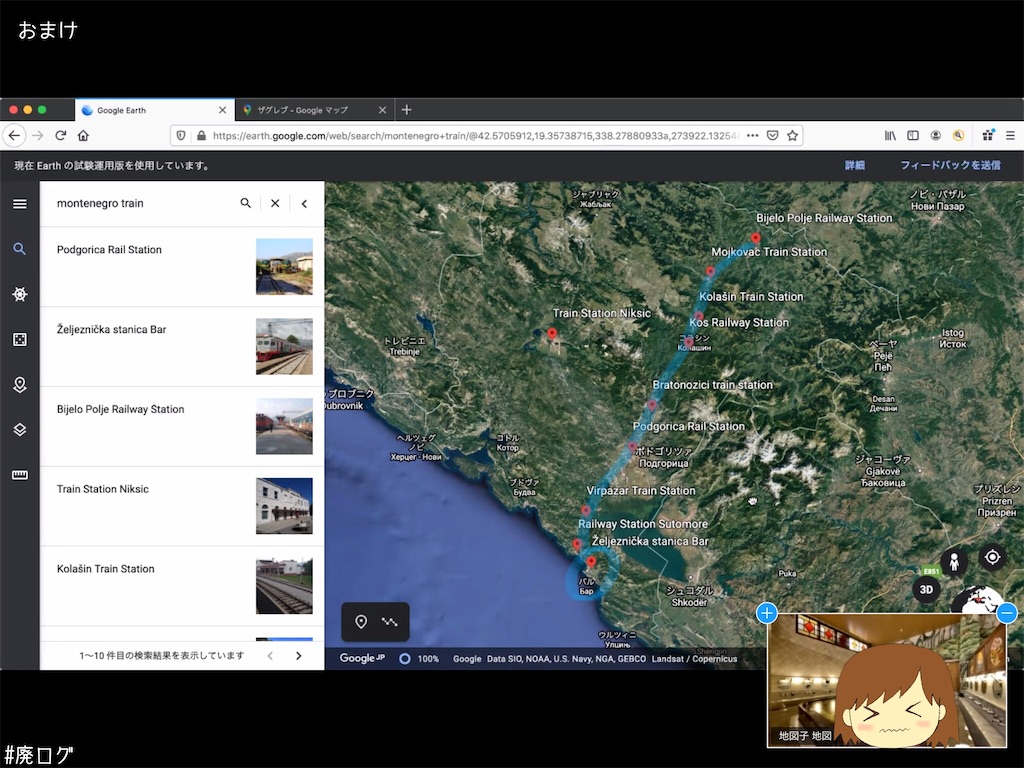Clear the montenegro train search
The image size is (1024, 768).
pos(275,203)
